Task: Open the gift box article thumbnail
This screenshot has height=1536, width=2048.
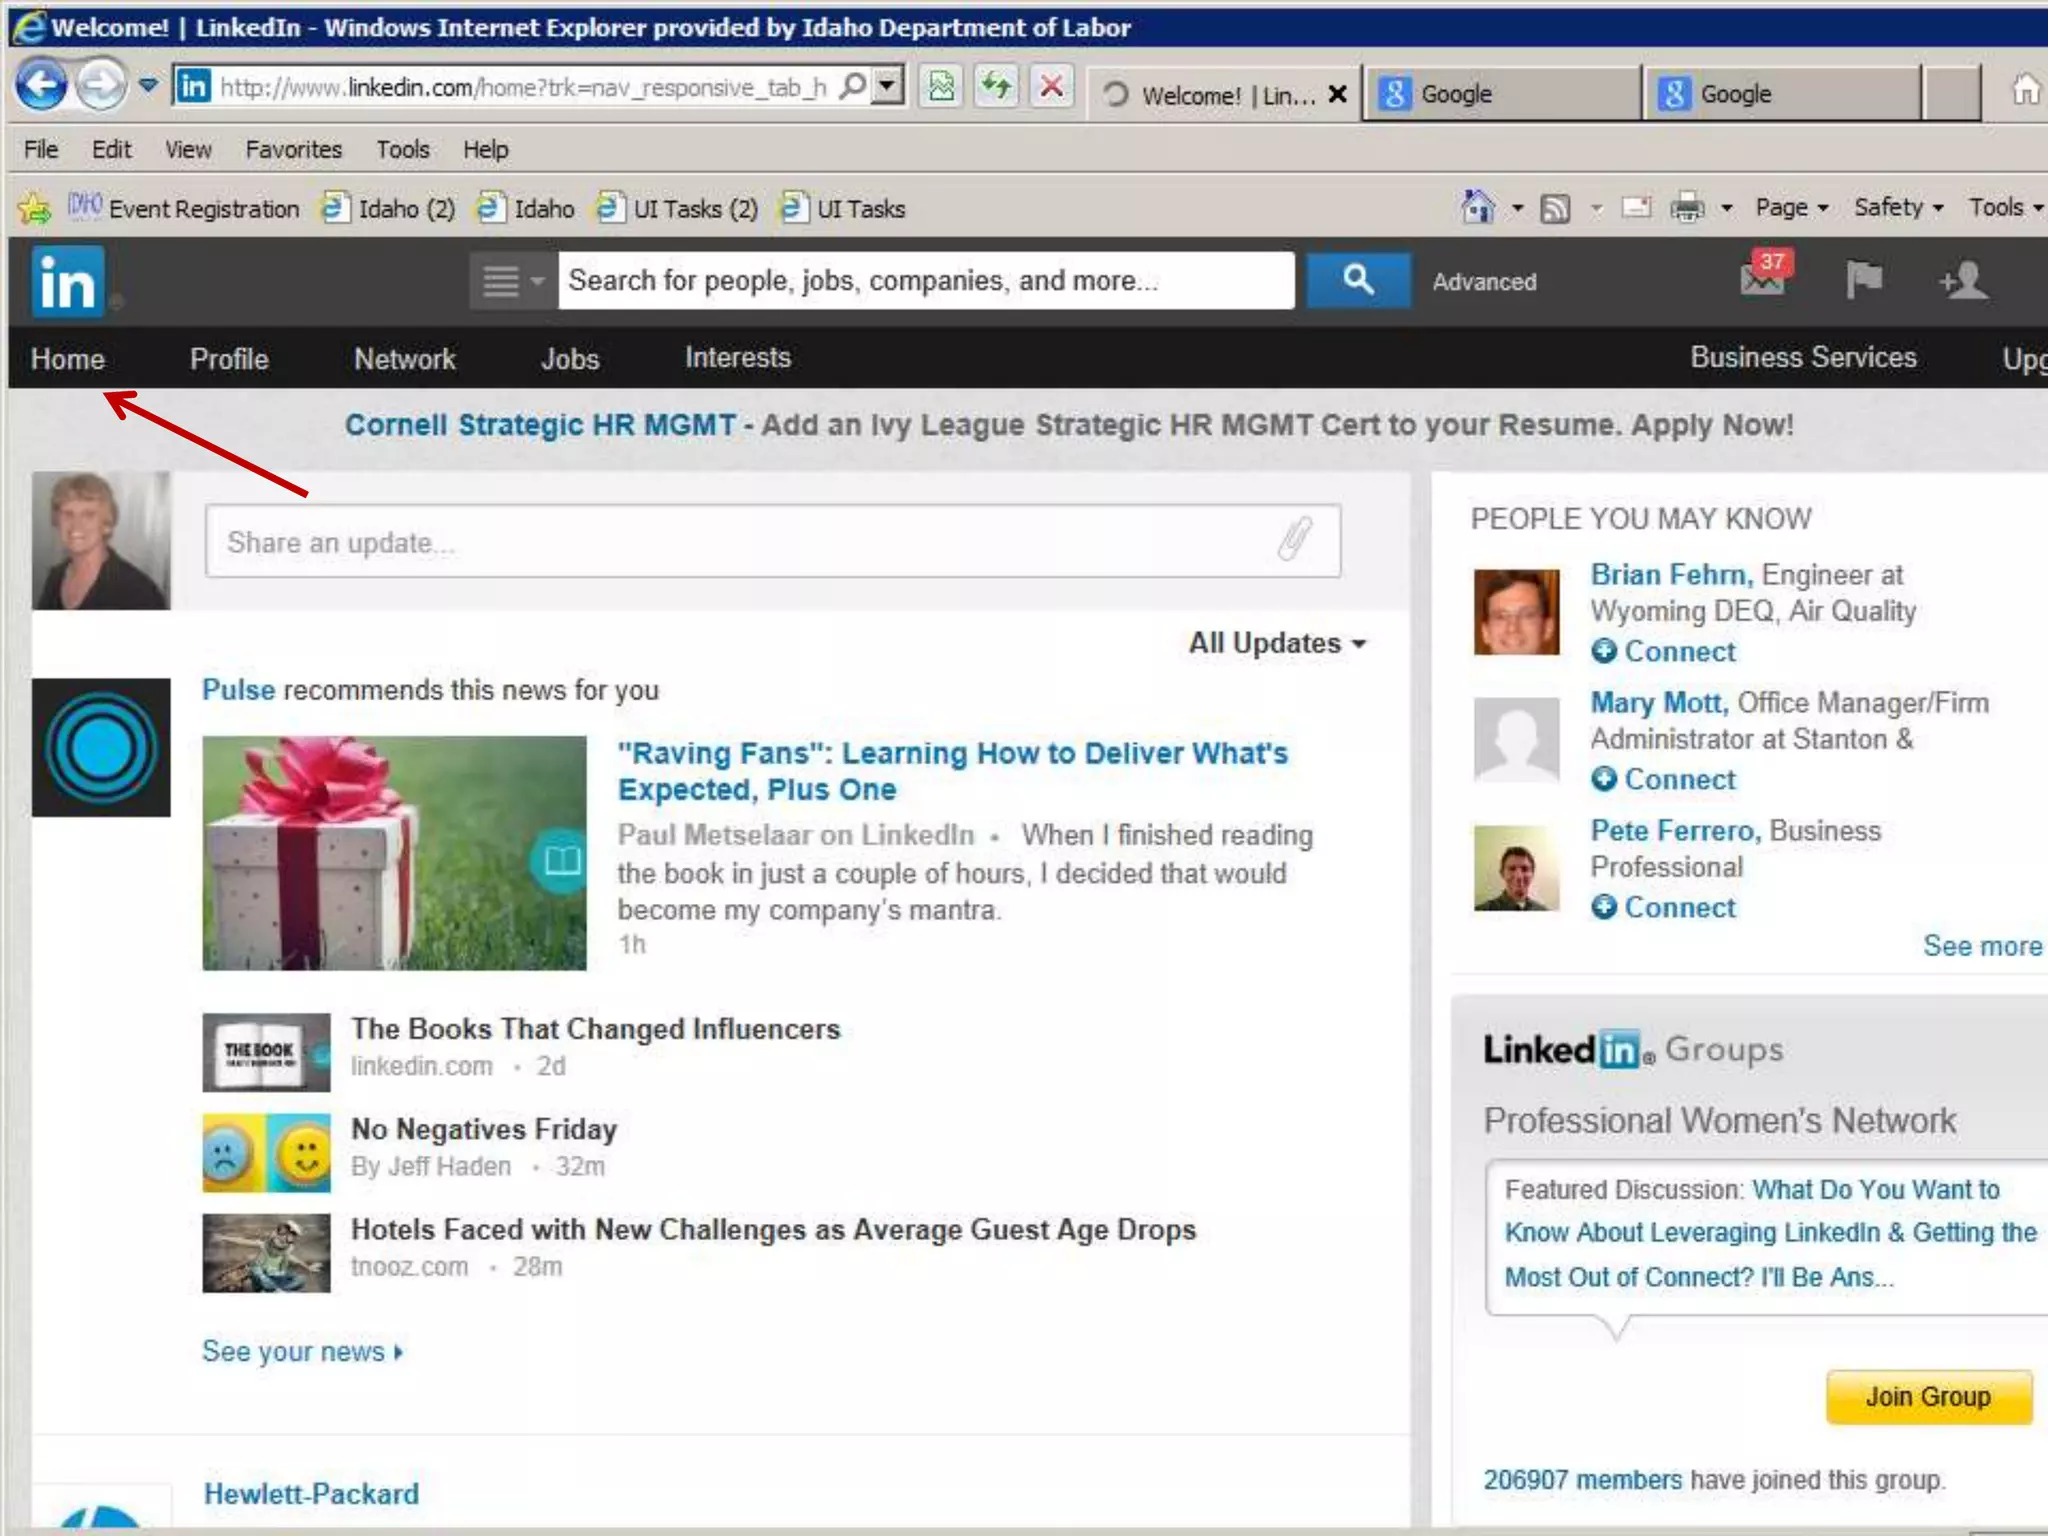Action: point(394,853)
